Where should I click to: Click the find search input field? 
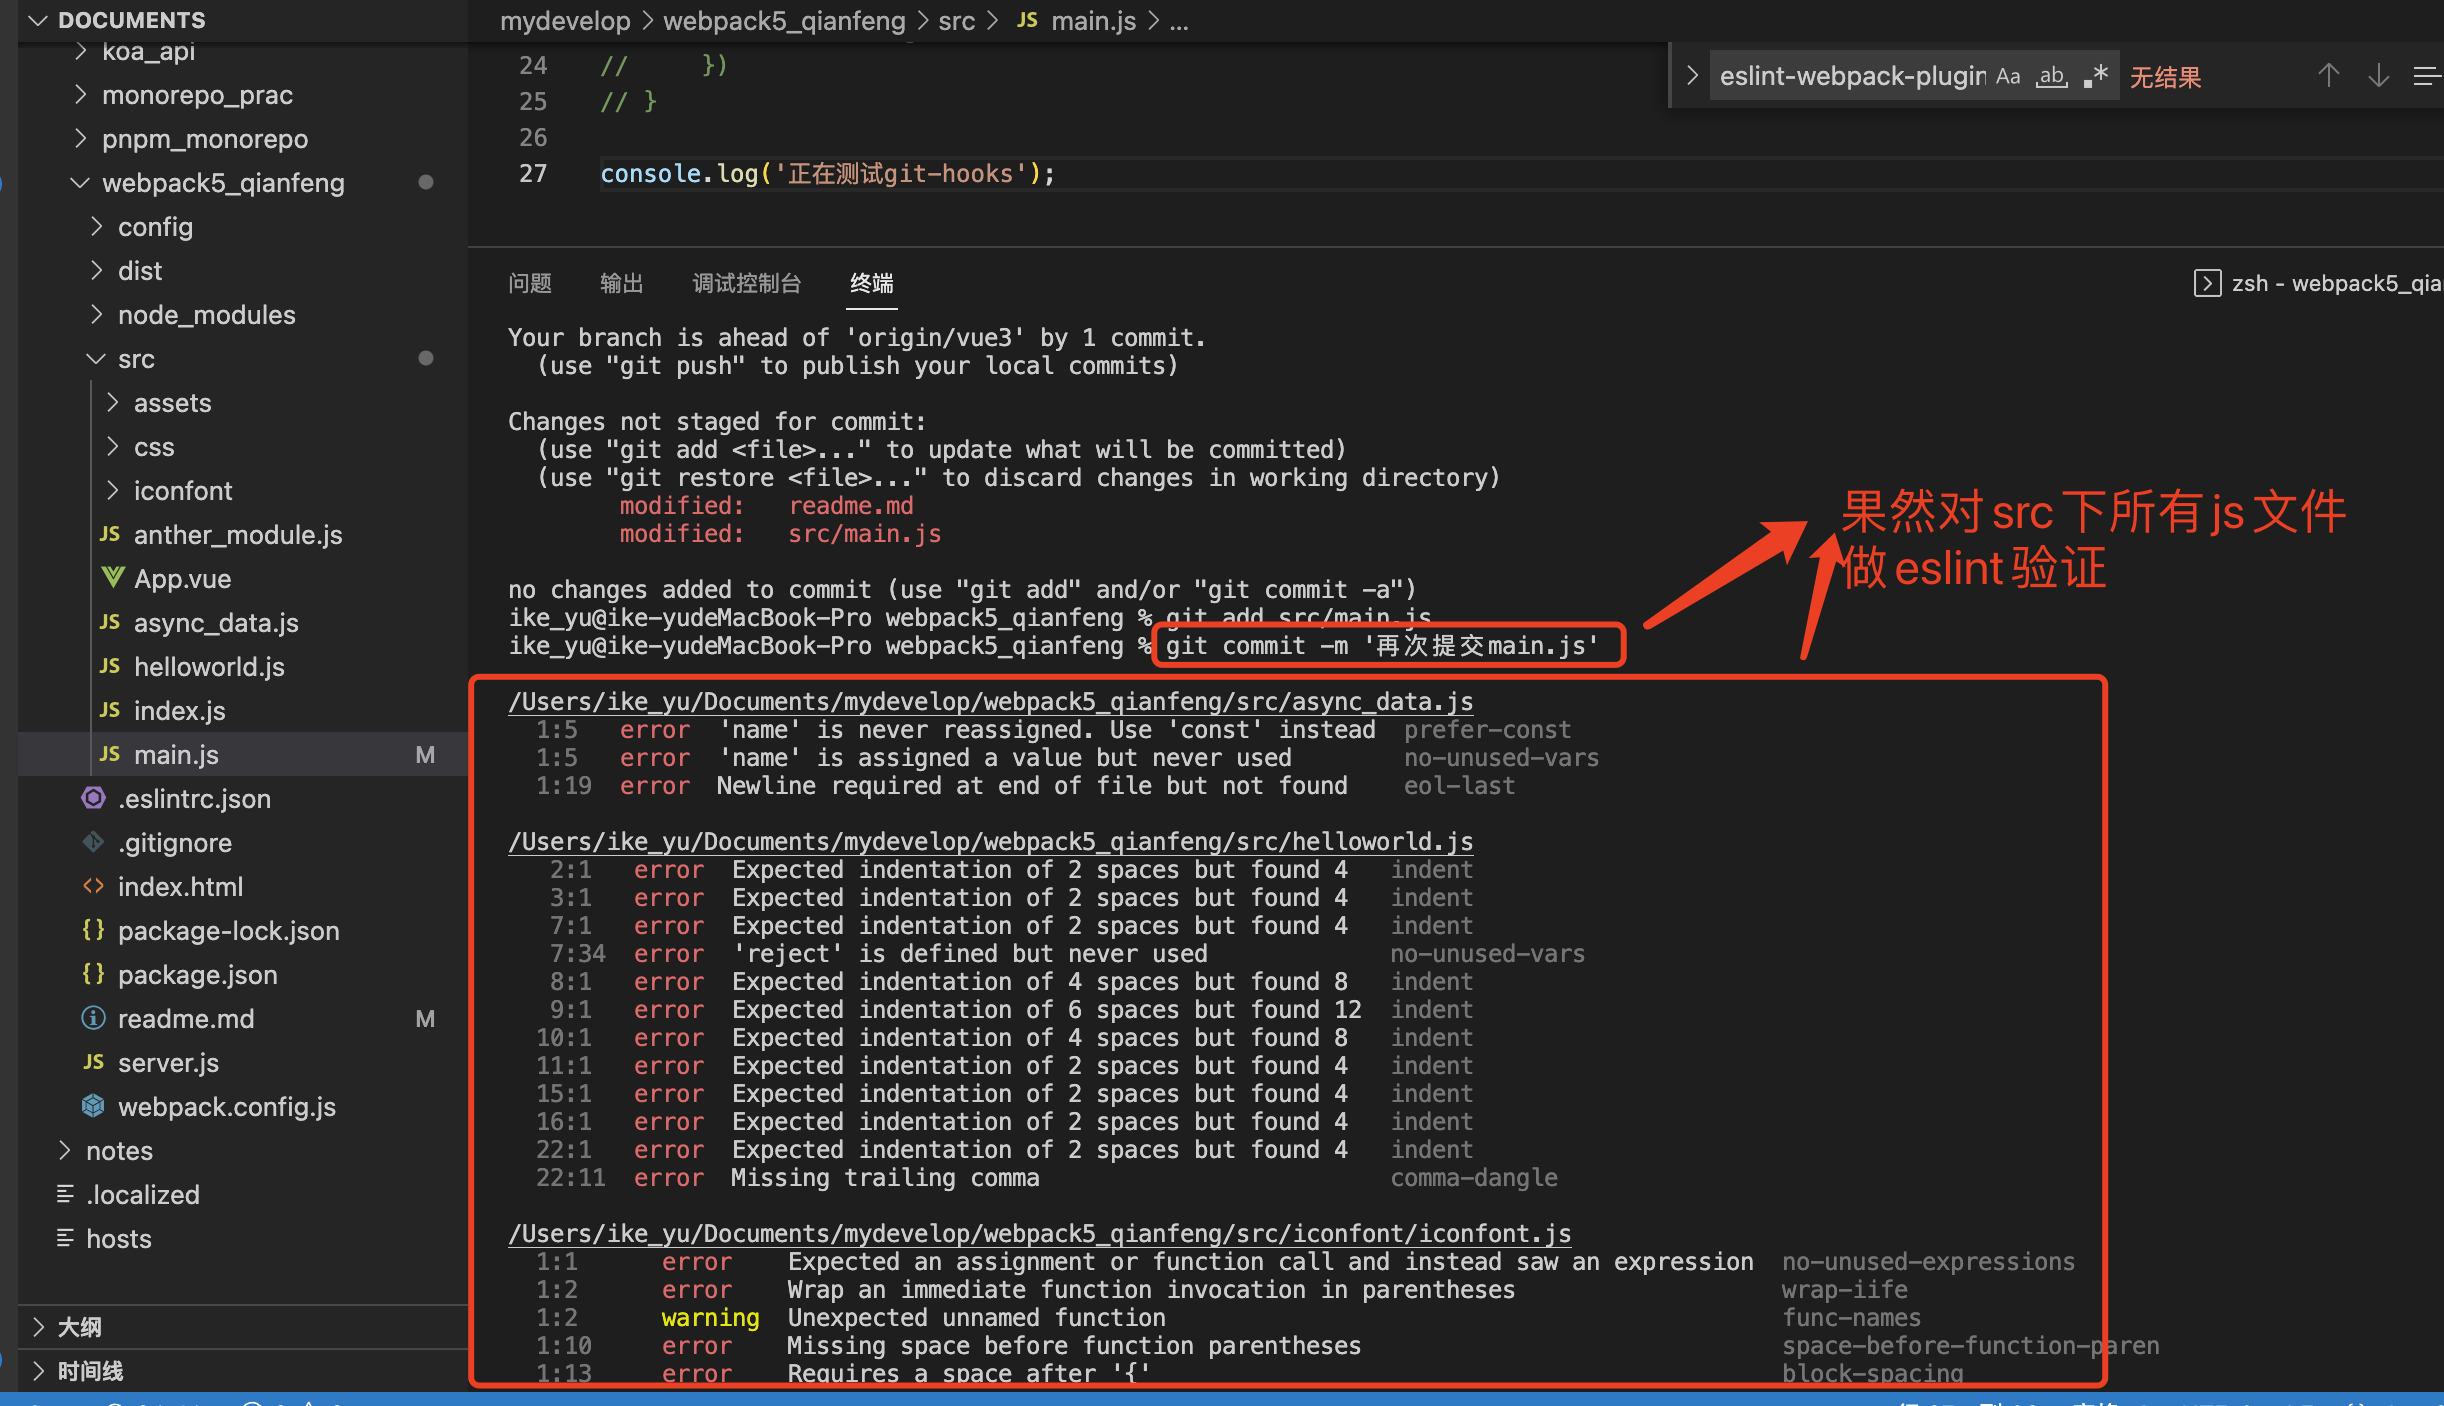click(1850, 77)
